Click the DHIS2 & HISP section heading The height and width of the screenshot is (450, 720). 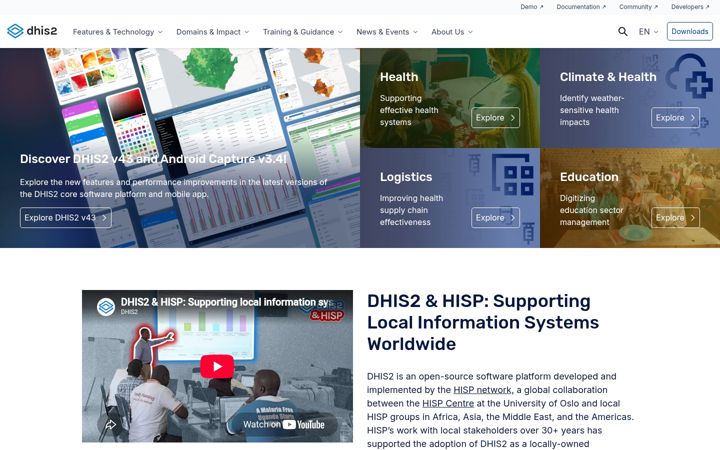coord(483,322)
